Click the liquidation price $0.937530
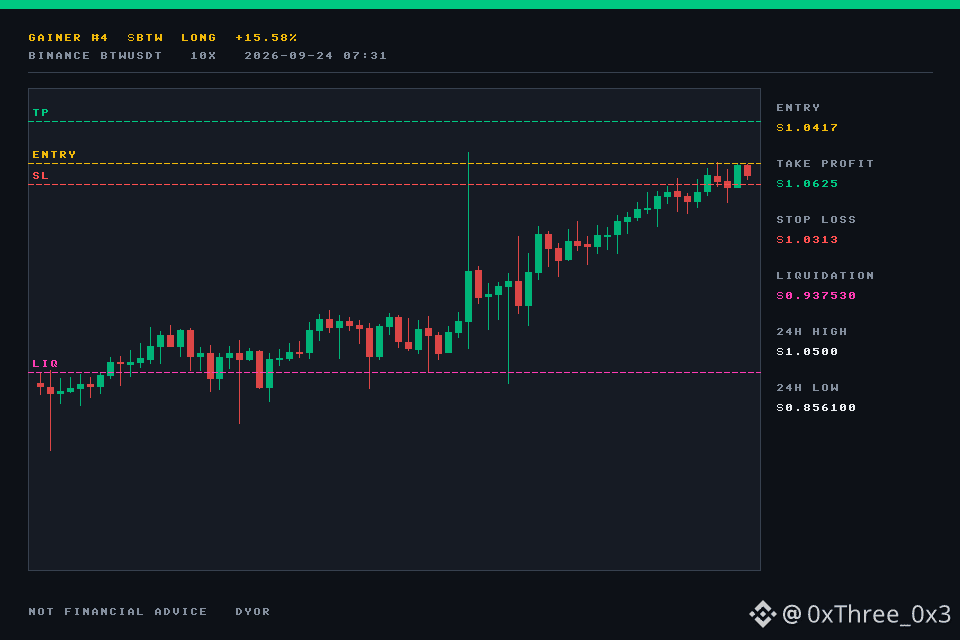Image resolution: width=960 pixels, height=640 pixels. click(816, 296)
